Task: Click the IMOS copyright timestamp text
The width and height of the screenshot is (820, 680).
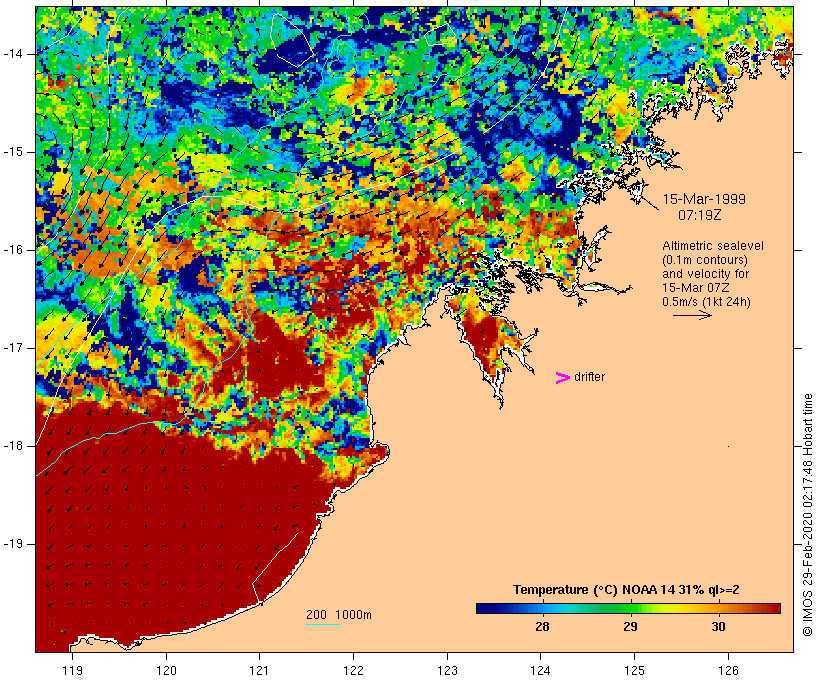Action: pos(807,515)
